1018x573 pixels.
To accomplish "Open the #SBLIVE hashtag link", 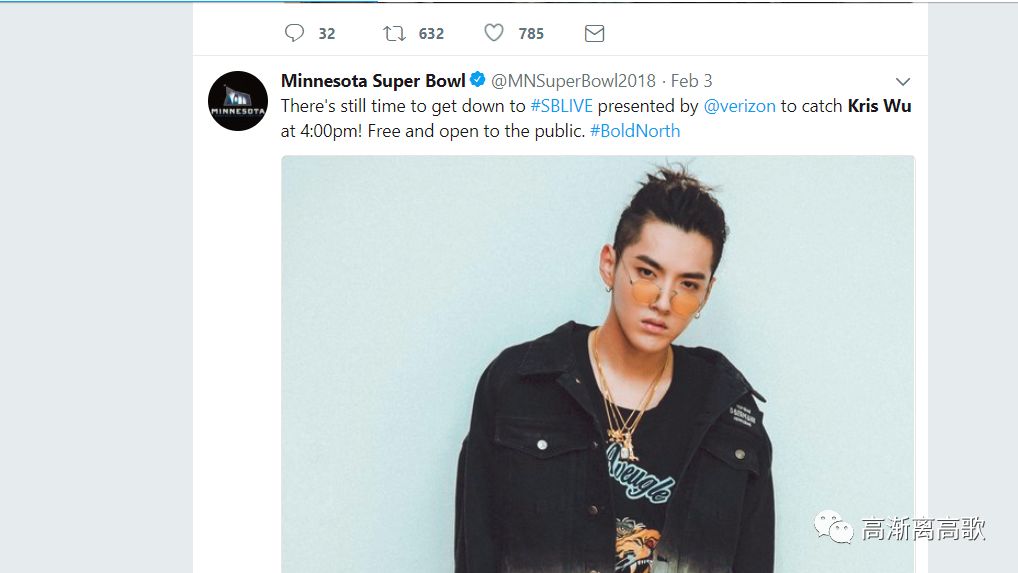I will [x=562, y=106].
